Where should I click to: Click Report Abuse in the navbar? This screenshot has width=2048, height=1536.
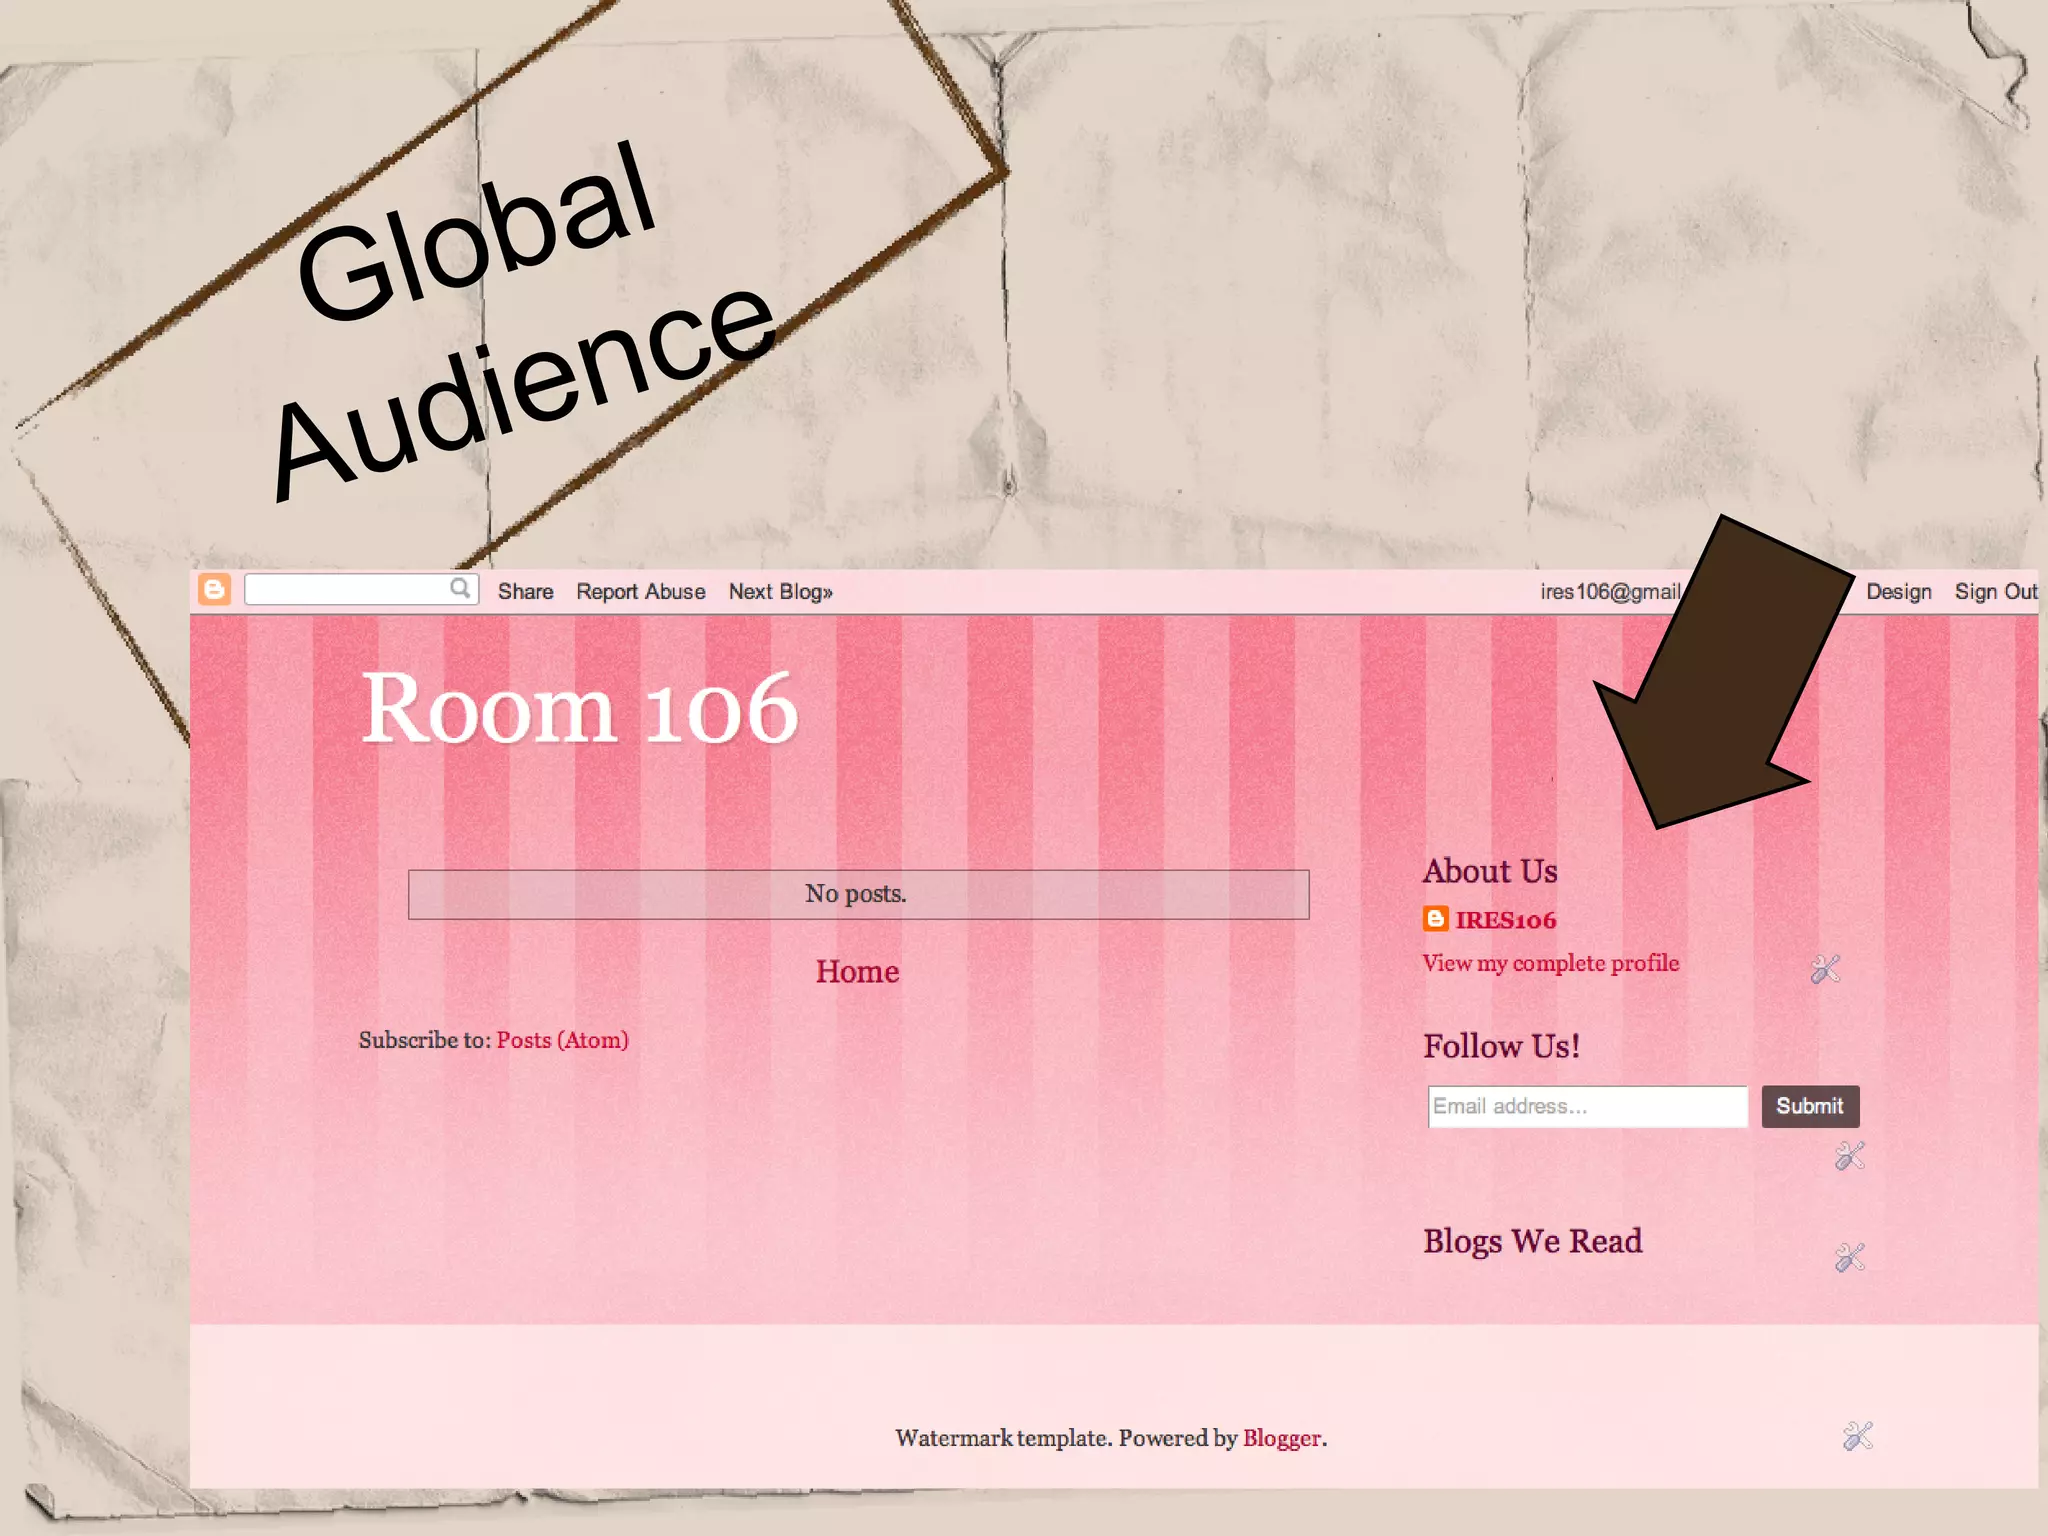point(640,592)
